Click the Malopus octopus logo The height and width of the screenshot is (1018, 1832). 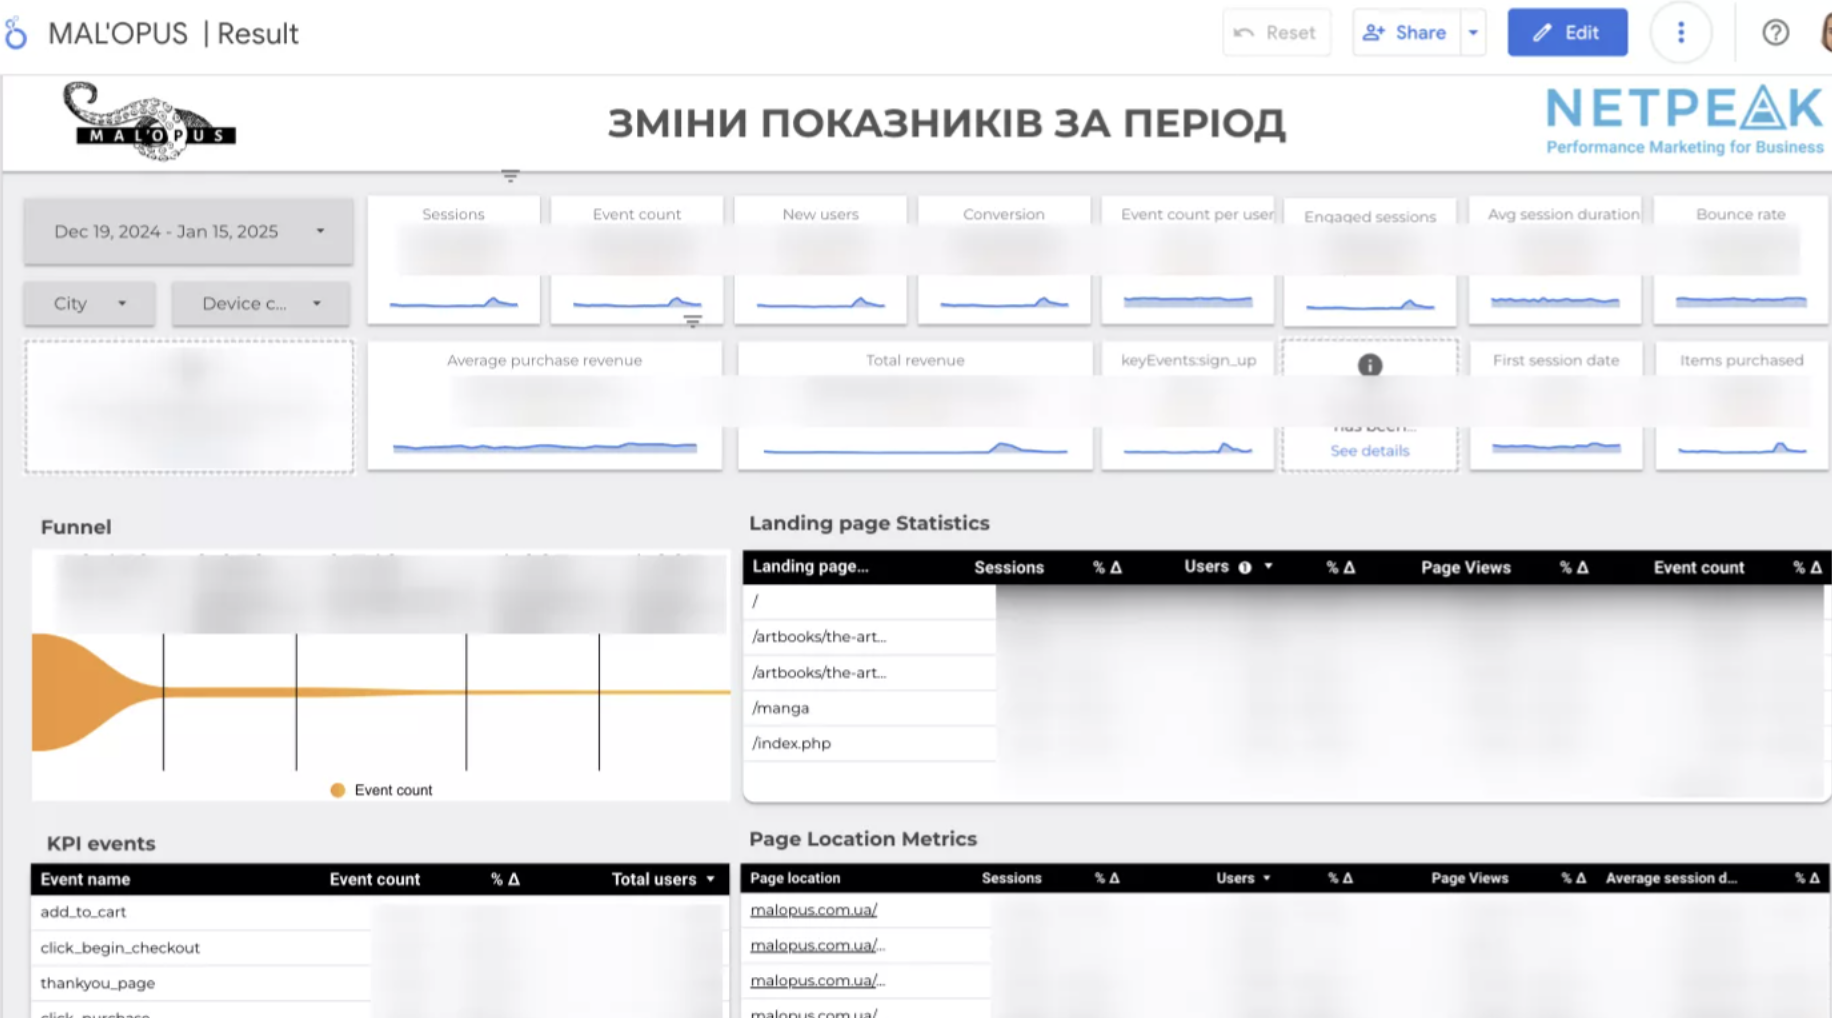coord(149,122)
